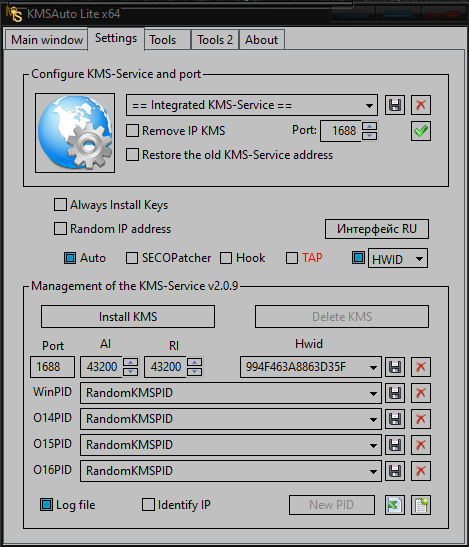Increase the RI interval value
The image size is (469, 547).
(194, 362)
